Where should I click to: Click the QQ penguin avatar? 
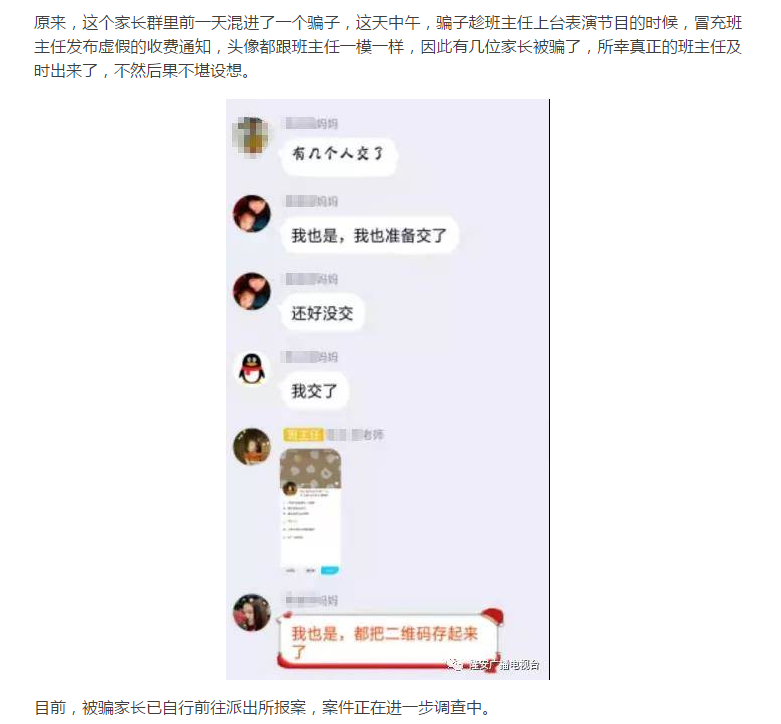click(x=252, y=369)
